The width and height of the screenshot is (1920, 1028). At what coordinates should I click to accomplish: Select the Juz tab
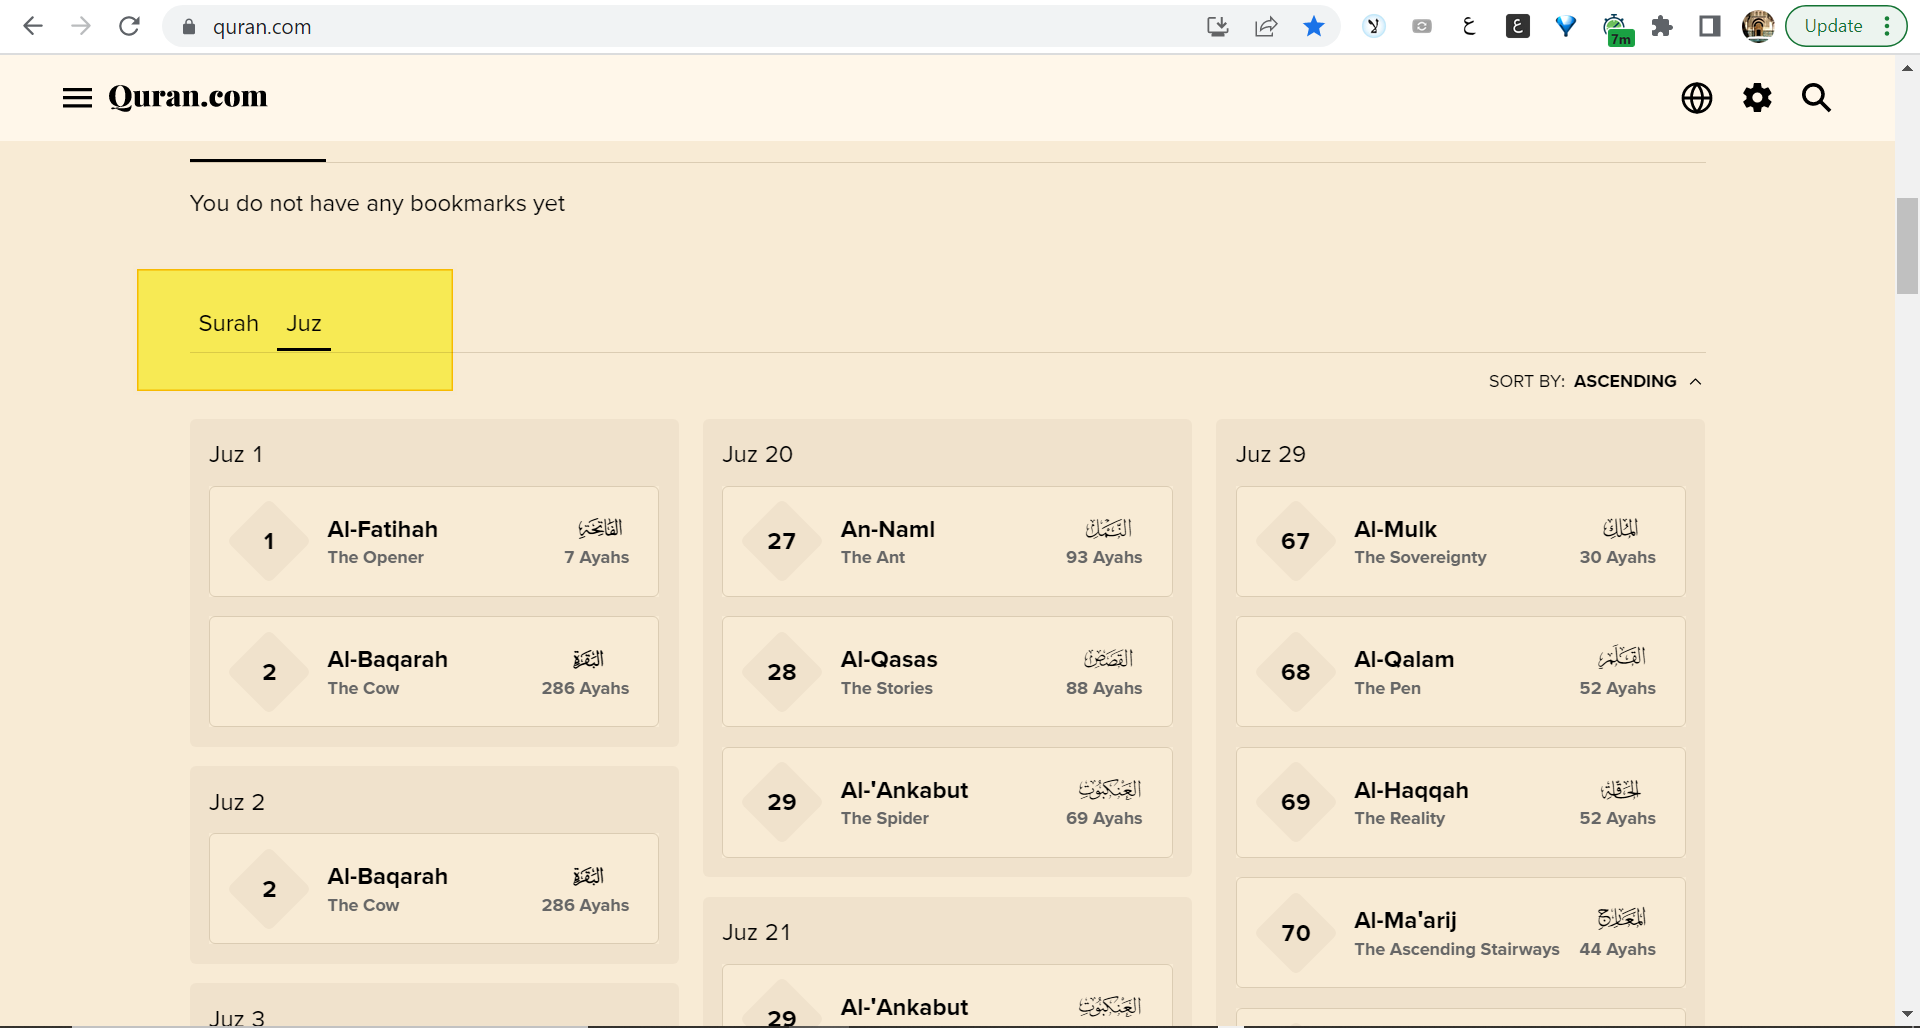(304, 323)
